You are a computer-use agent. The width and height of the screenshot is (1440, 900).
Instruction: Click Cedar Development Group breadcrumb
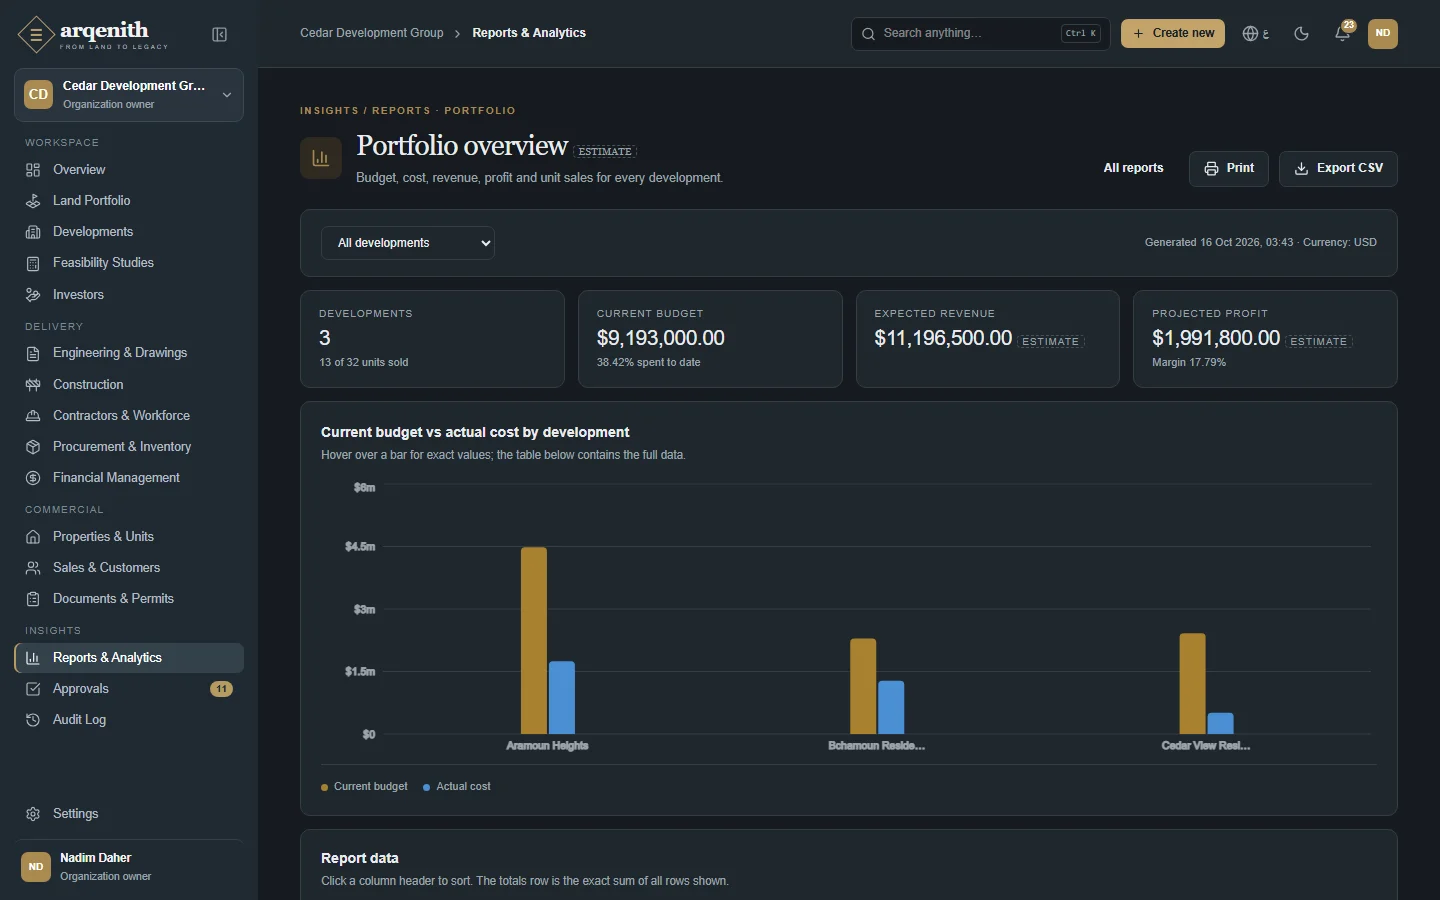372,33
